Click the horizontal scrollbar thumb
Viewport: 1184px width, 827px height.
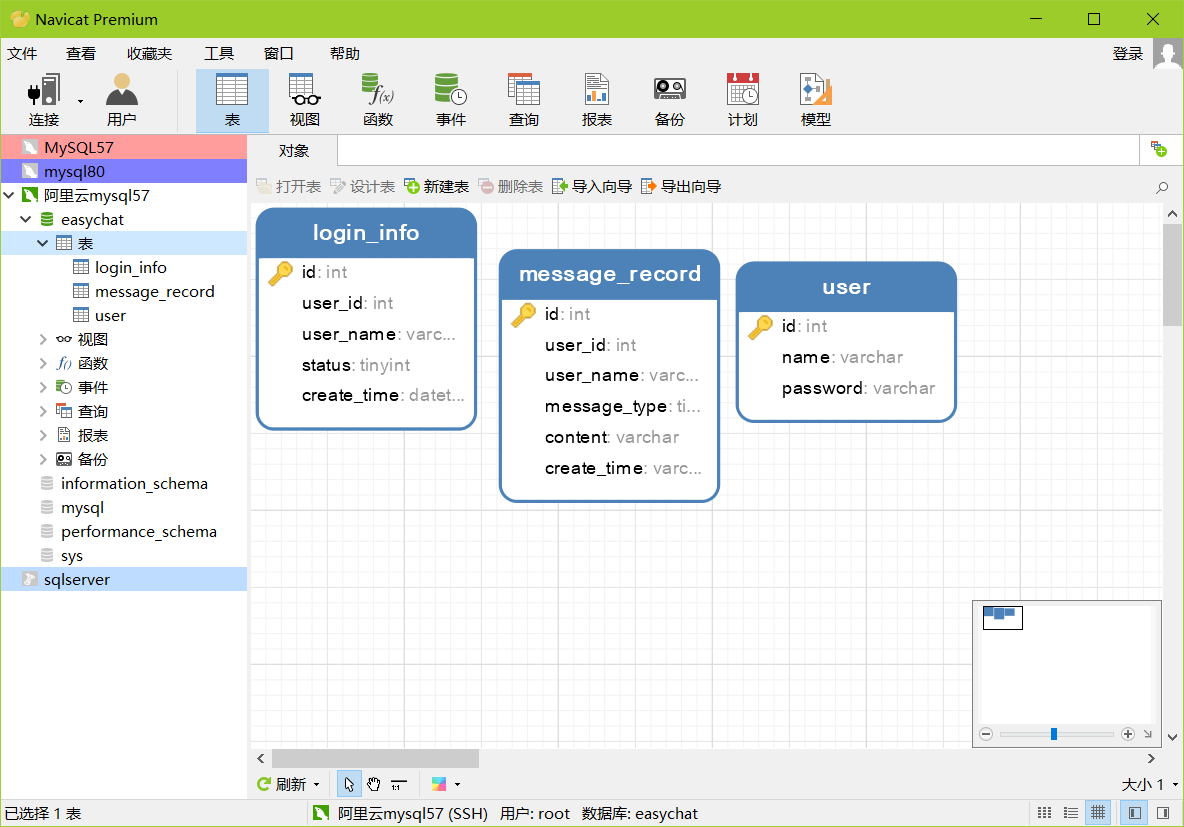click(x=375, y=758)
